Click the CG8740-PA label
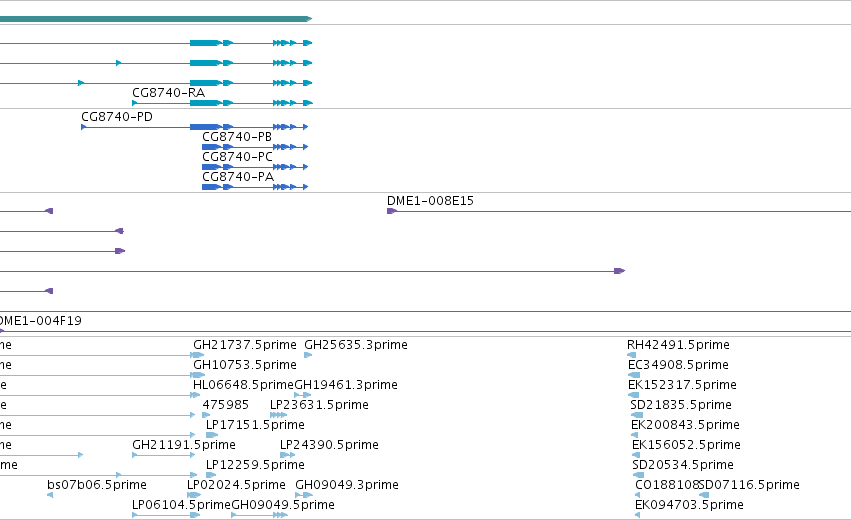The width and height of the screenshot is (851, 520). point(238,177)
